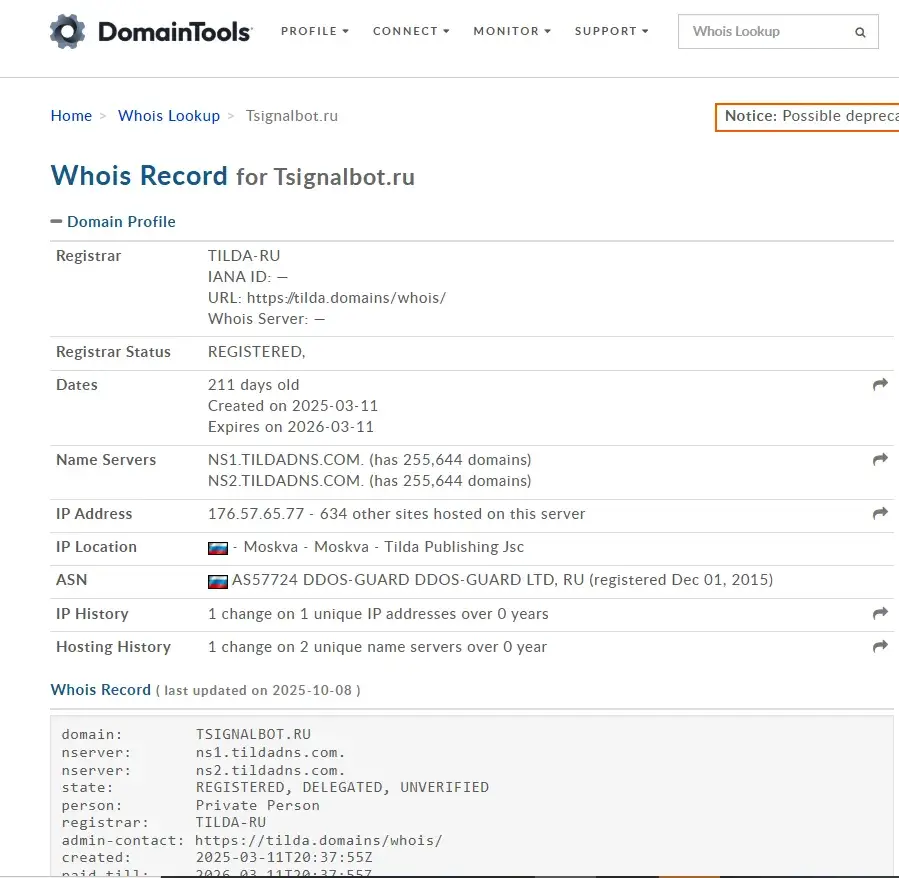Click the DomainTools wordmark
This screenshot has height=878, width=899.
click(x=175, y=32)
